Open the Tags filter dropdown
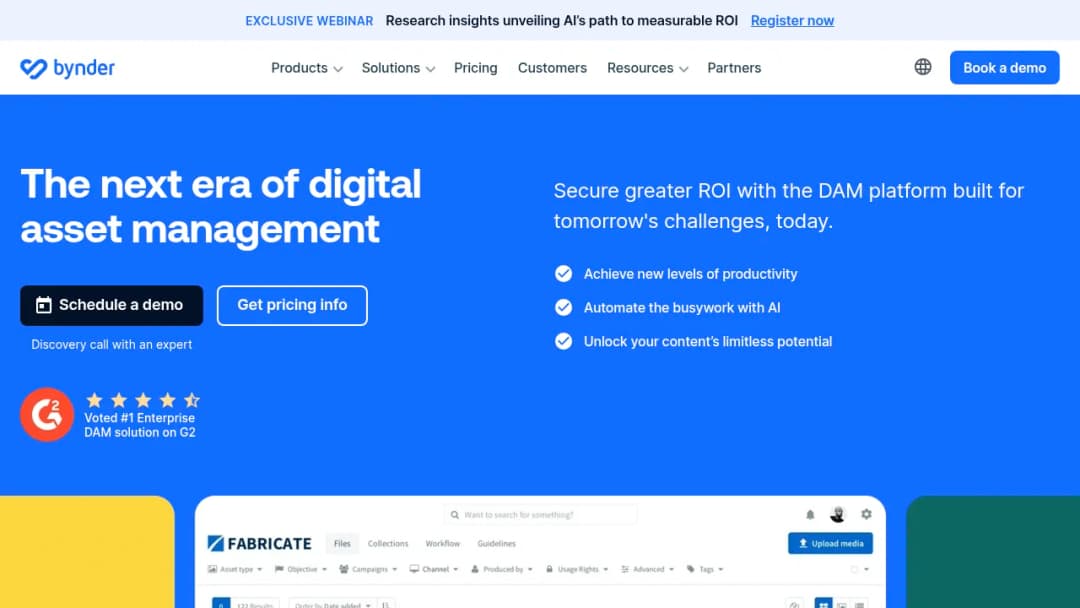 pos(705,569)
